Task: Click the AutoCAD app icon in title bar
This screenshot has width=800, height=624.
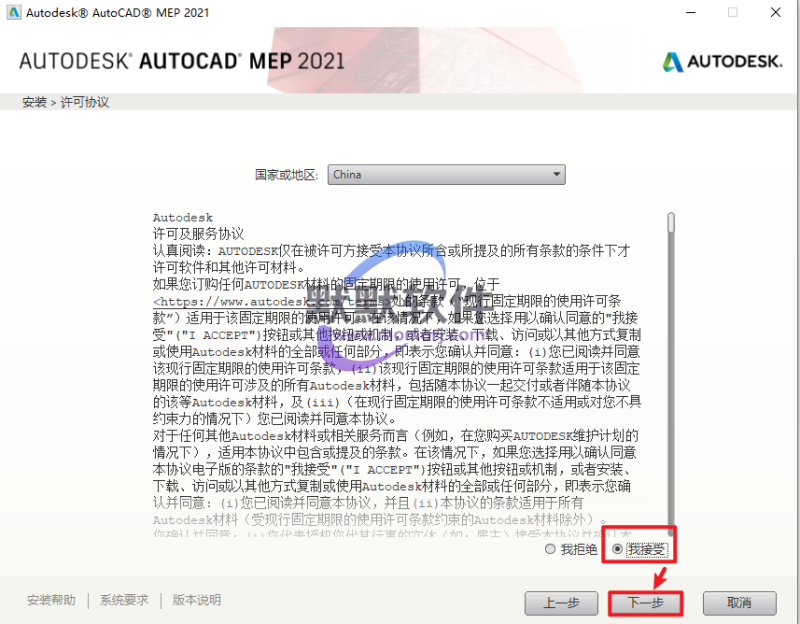Action: pos(12,13)
